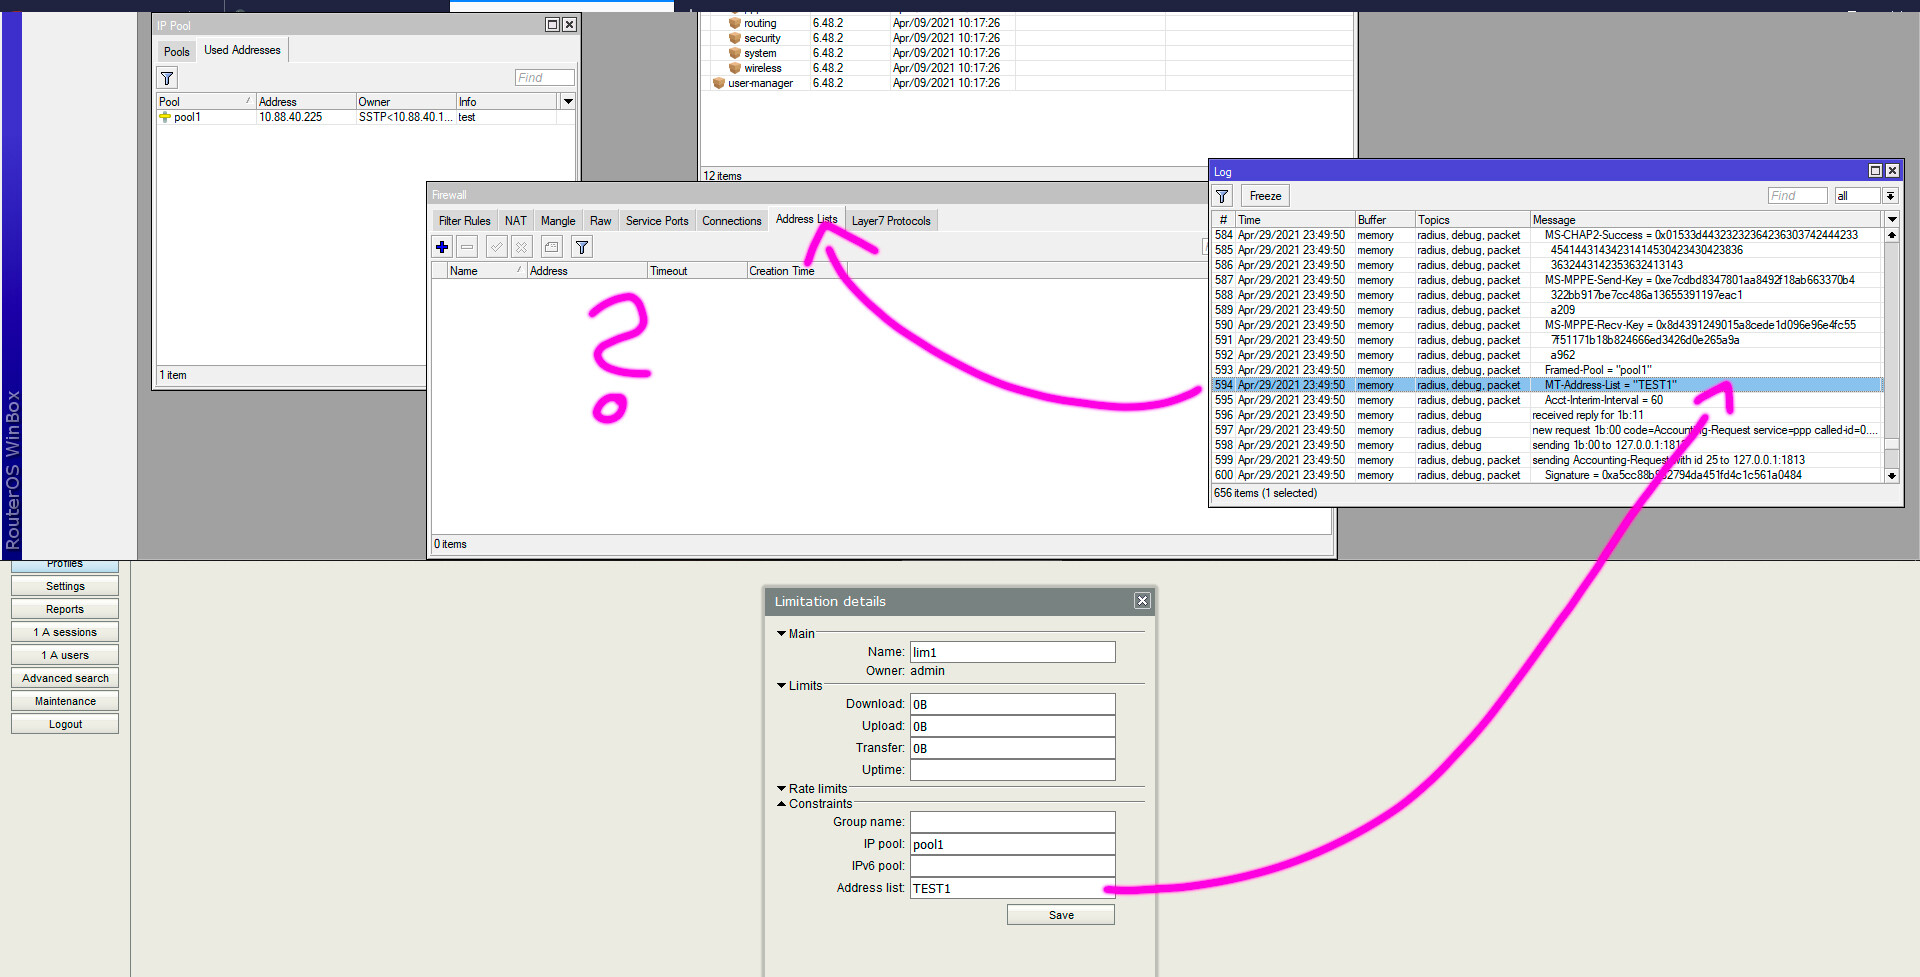This screenshot has height=977, width=1920.
Task: Click the user-manager package icon
Action: click(x=719, y=83)
